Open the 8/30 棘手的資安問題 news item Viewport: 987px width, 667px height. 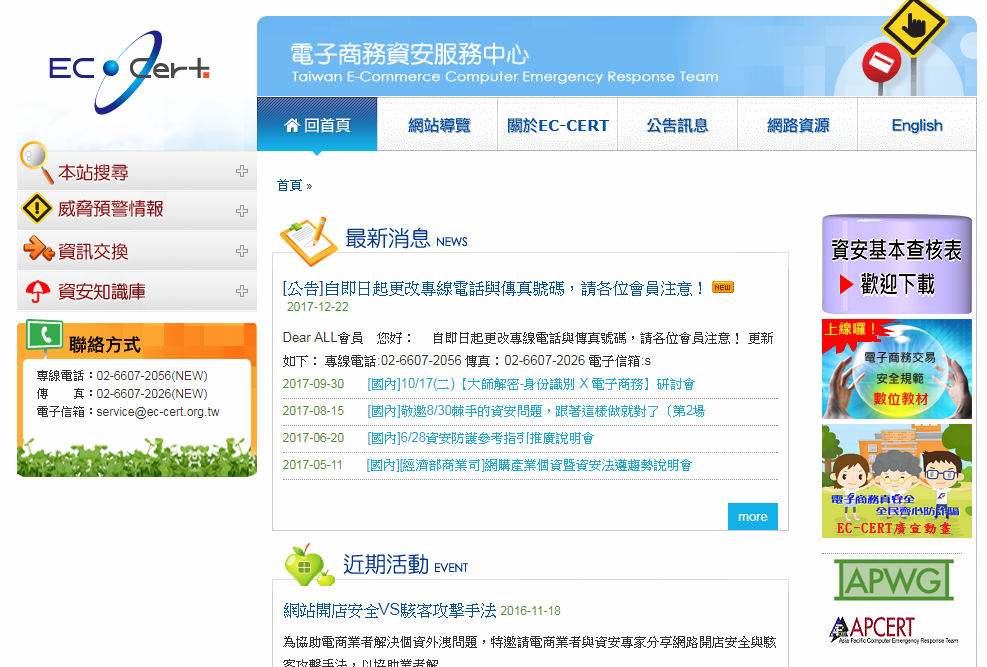click(536, 412)
